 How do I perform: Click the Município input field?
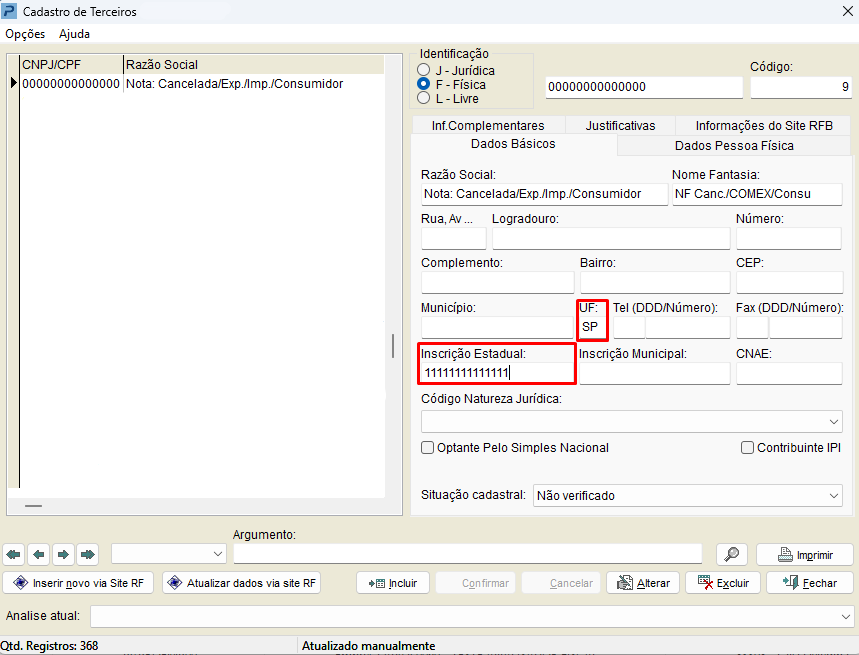coord(497,328)
